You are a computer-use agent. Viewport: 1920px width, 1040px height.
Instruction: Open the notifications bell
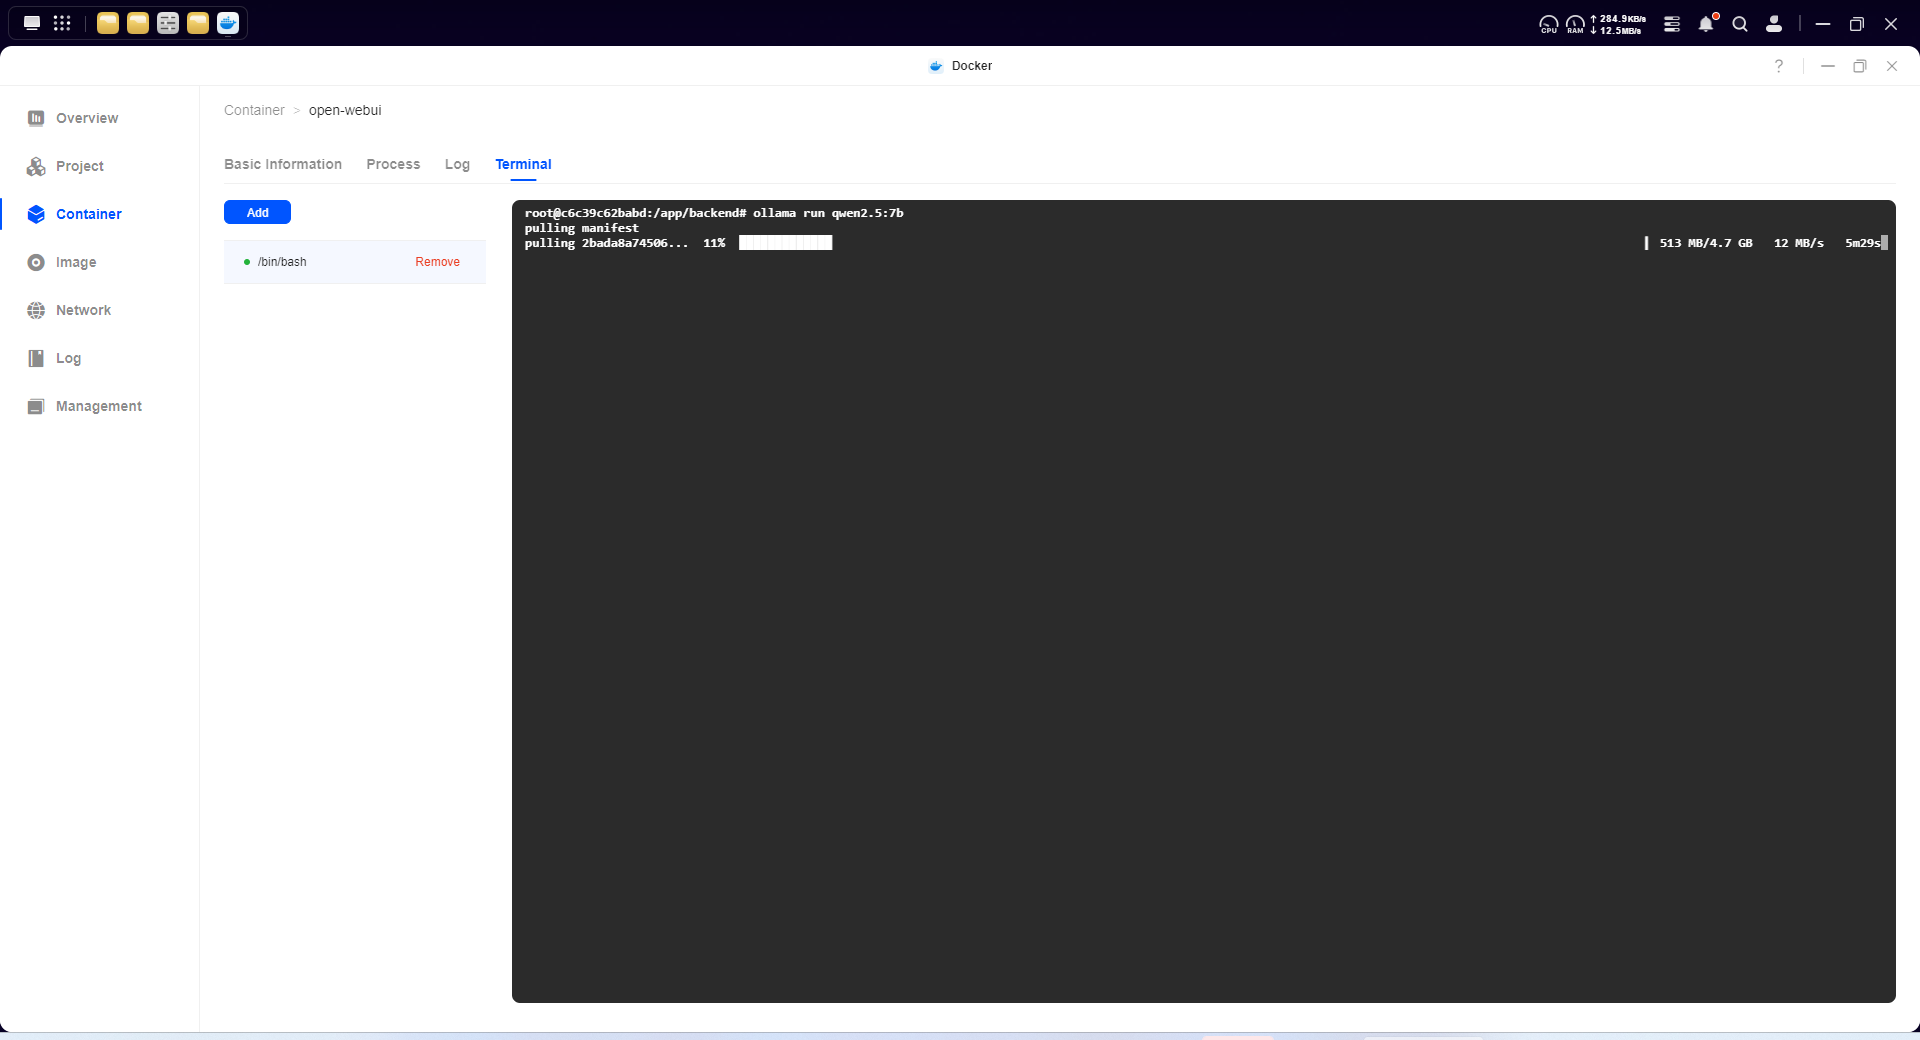coord(1706,24)
